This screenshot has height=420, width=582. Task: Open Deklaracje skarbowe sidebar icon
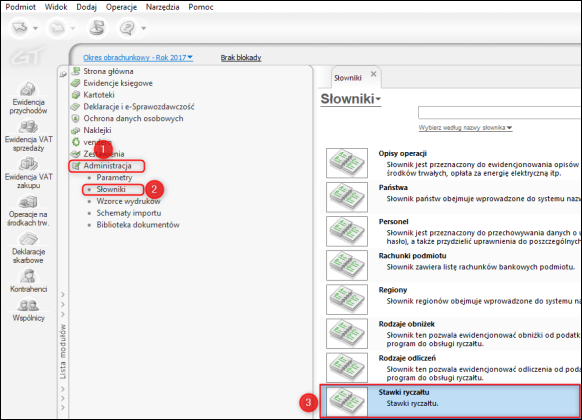pyautogui.click(x=28, y=248)
